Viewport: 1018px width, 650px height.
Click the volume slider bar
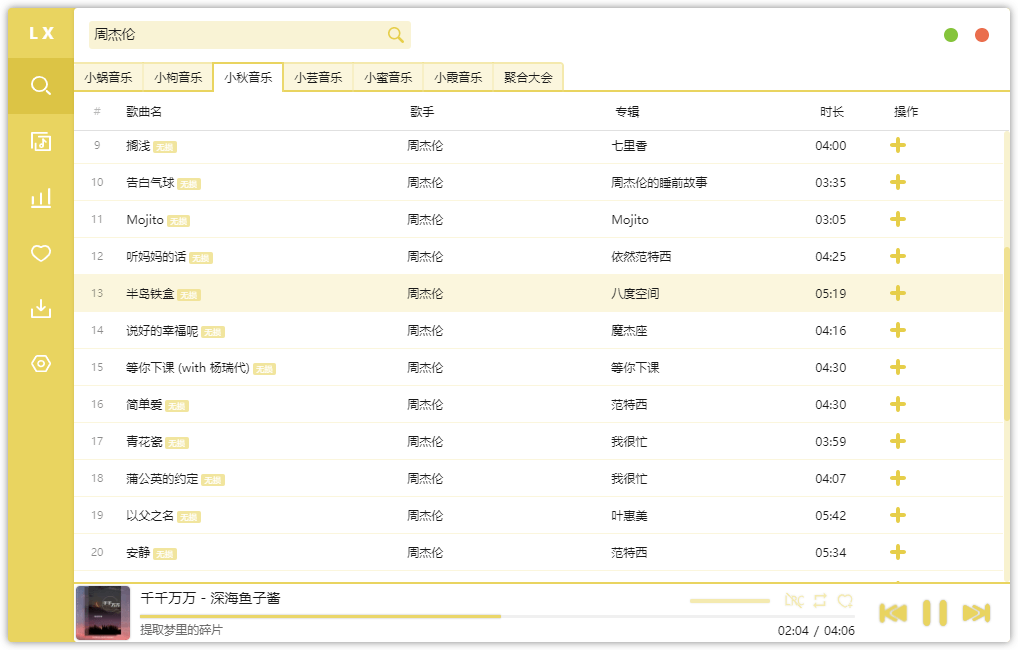pyautogui.click(x=729, y=601)
